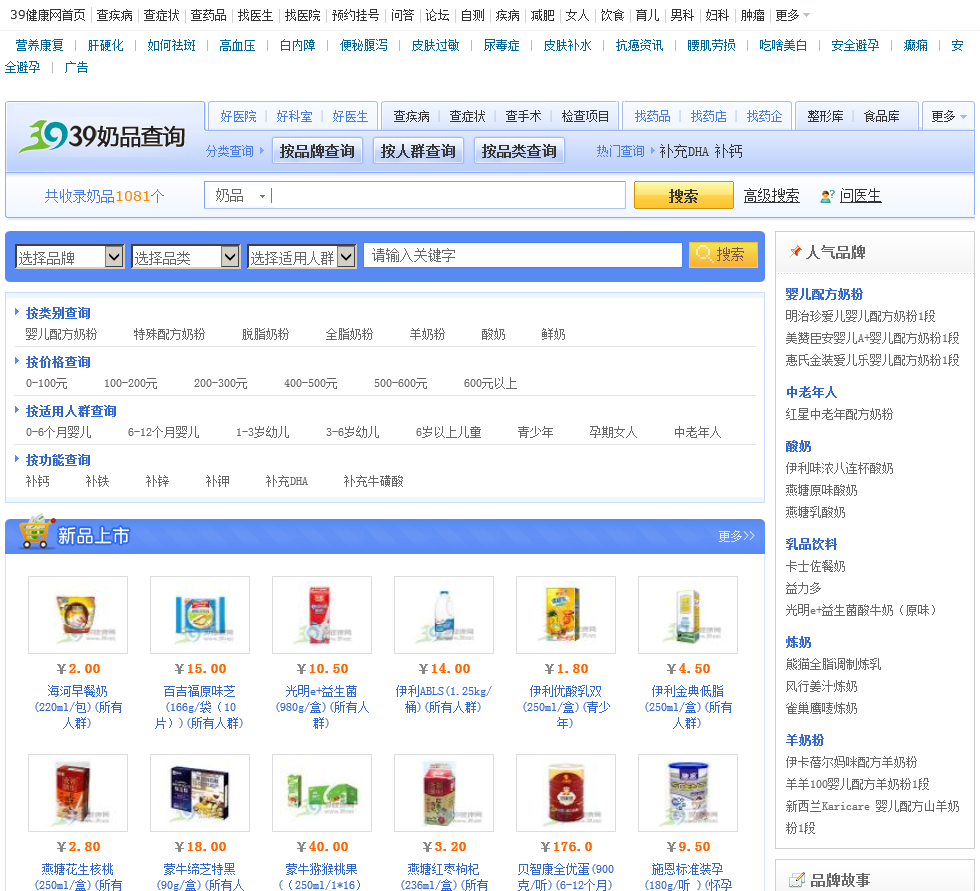980x891 pixels.
Task: Open the 选择品类 dropdown
Action: click(x=186, y=257)
